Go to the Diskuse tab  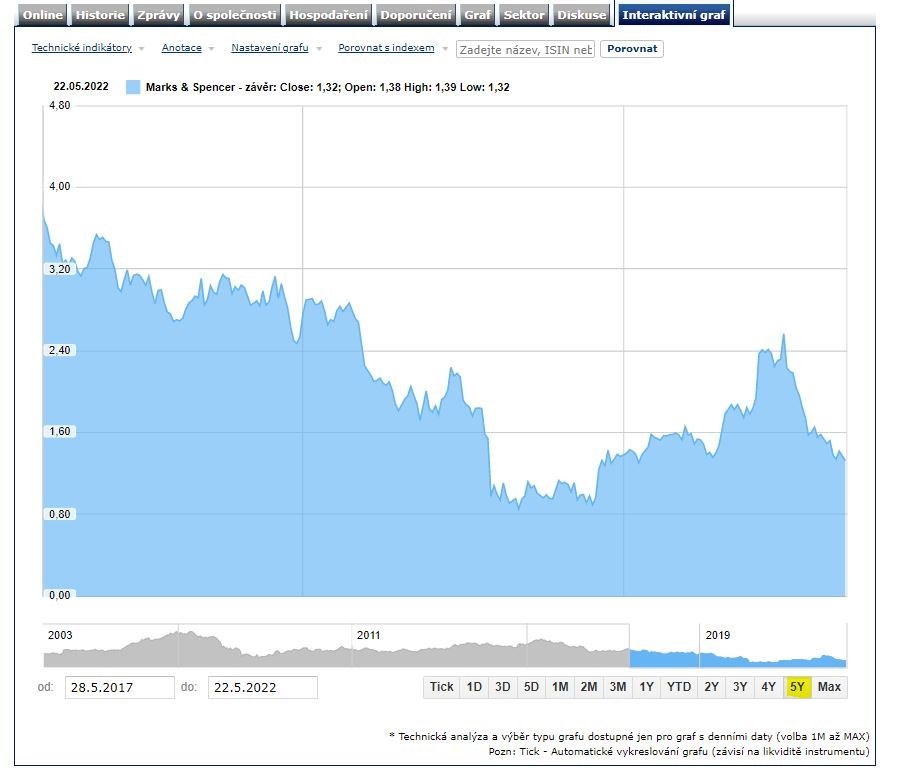click(x=582, y=15)
